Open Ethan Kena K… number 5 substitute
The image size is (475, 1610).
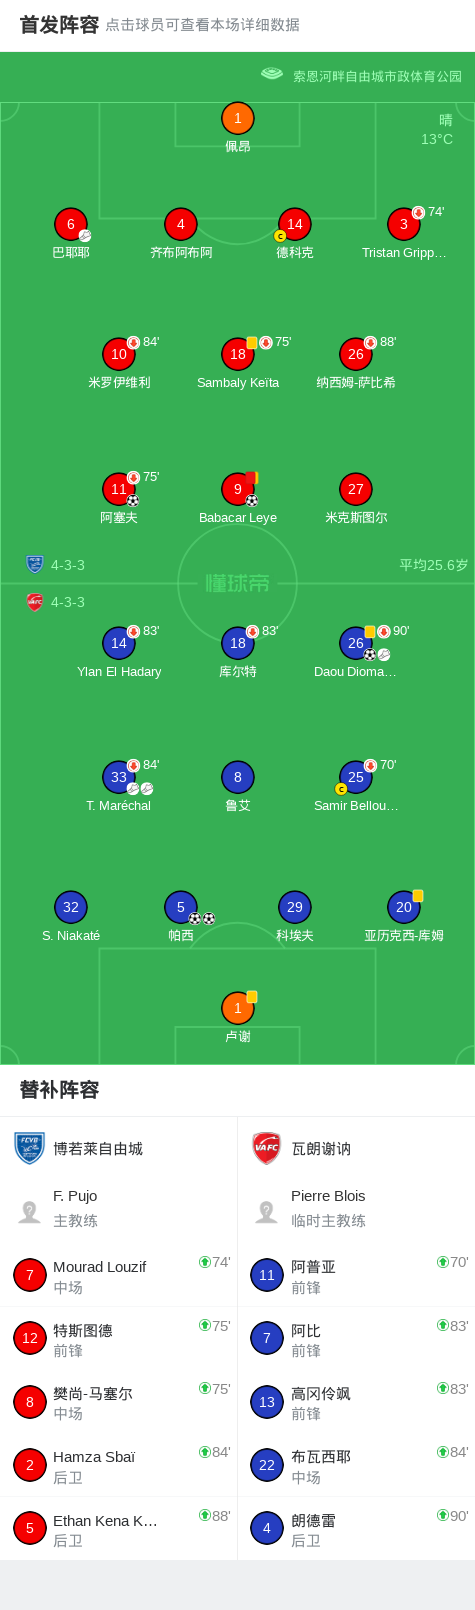point(119,1529)
